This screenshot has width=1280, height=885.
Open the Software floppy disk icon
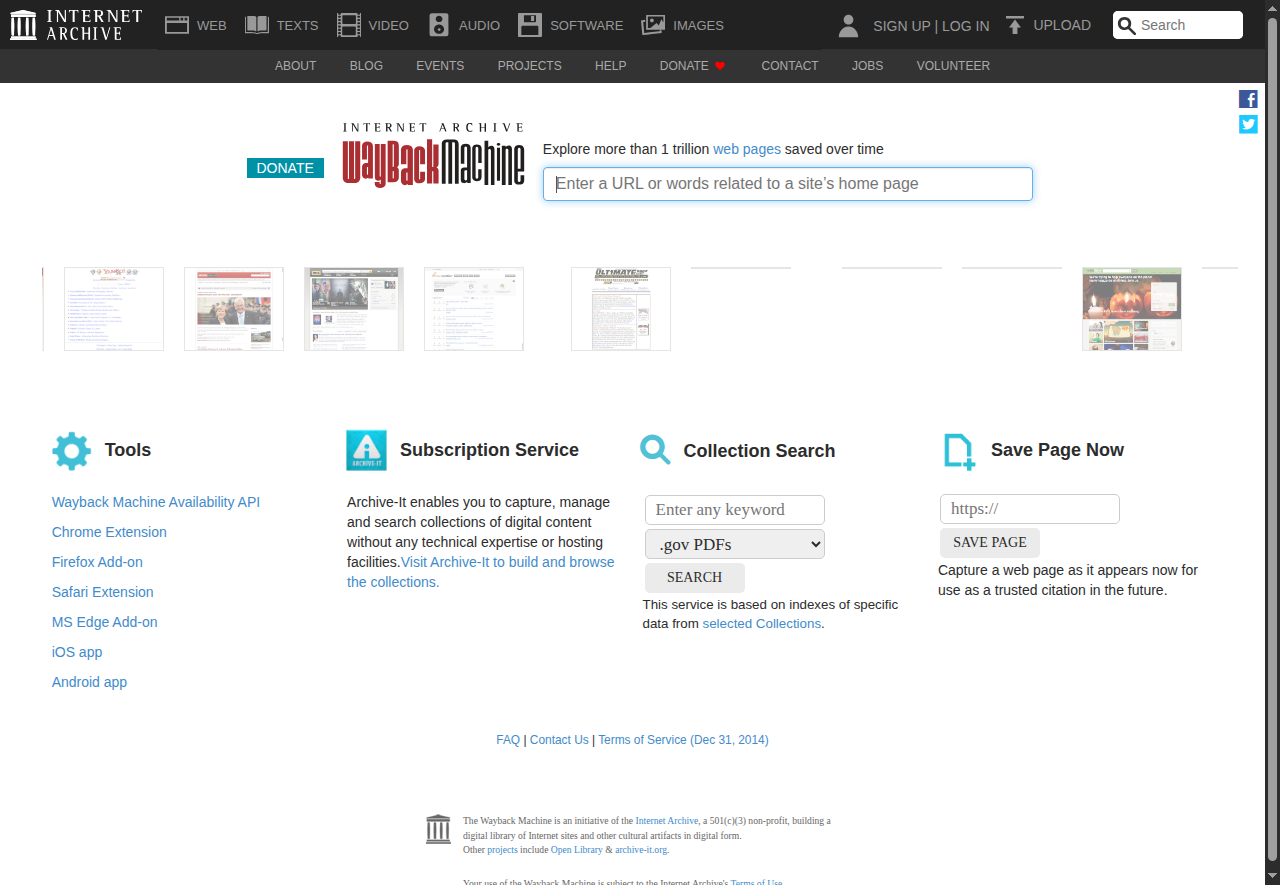pos(530,25)
